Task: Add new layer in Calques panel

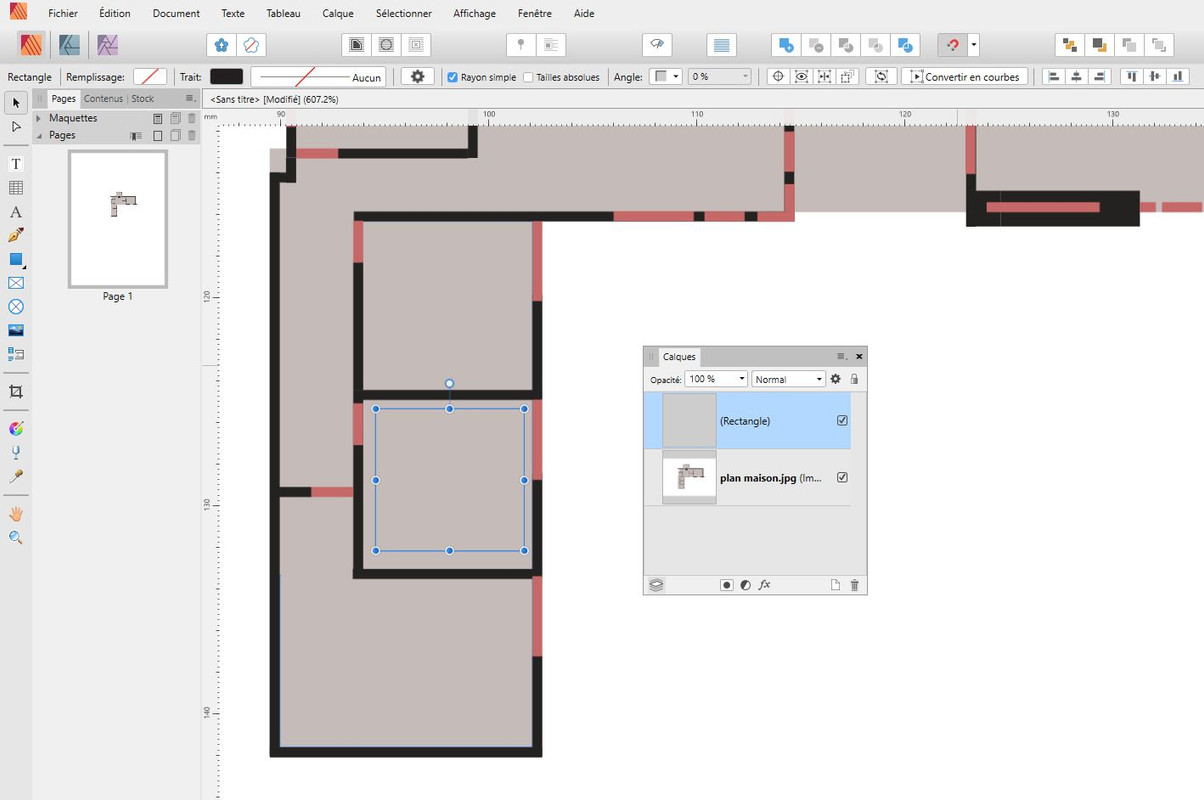Action: coord(836,585)
